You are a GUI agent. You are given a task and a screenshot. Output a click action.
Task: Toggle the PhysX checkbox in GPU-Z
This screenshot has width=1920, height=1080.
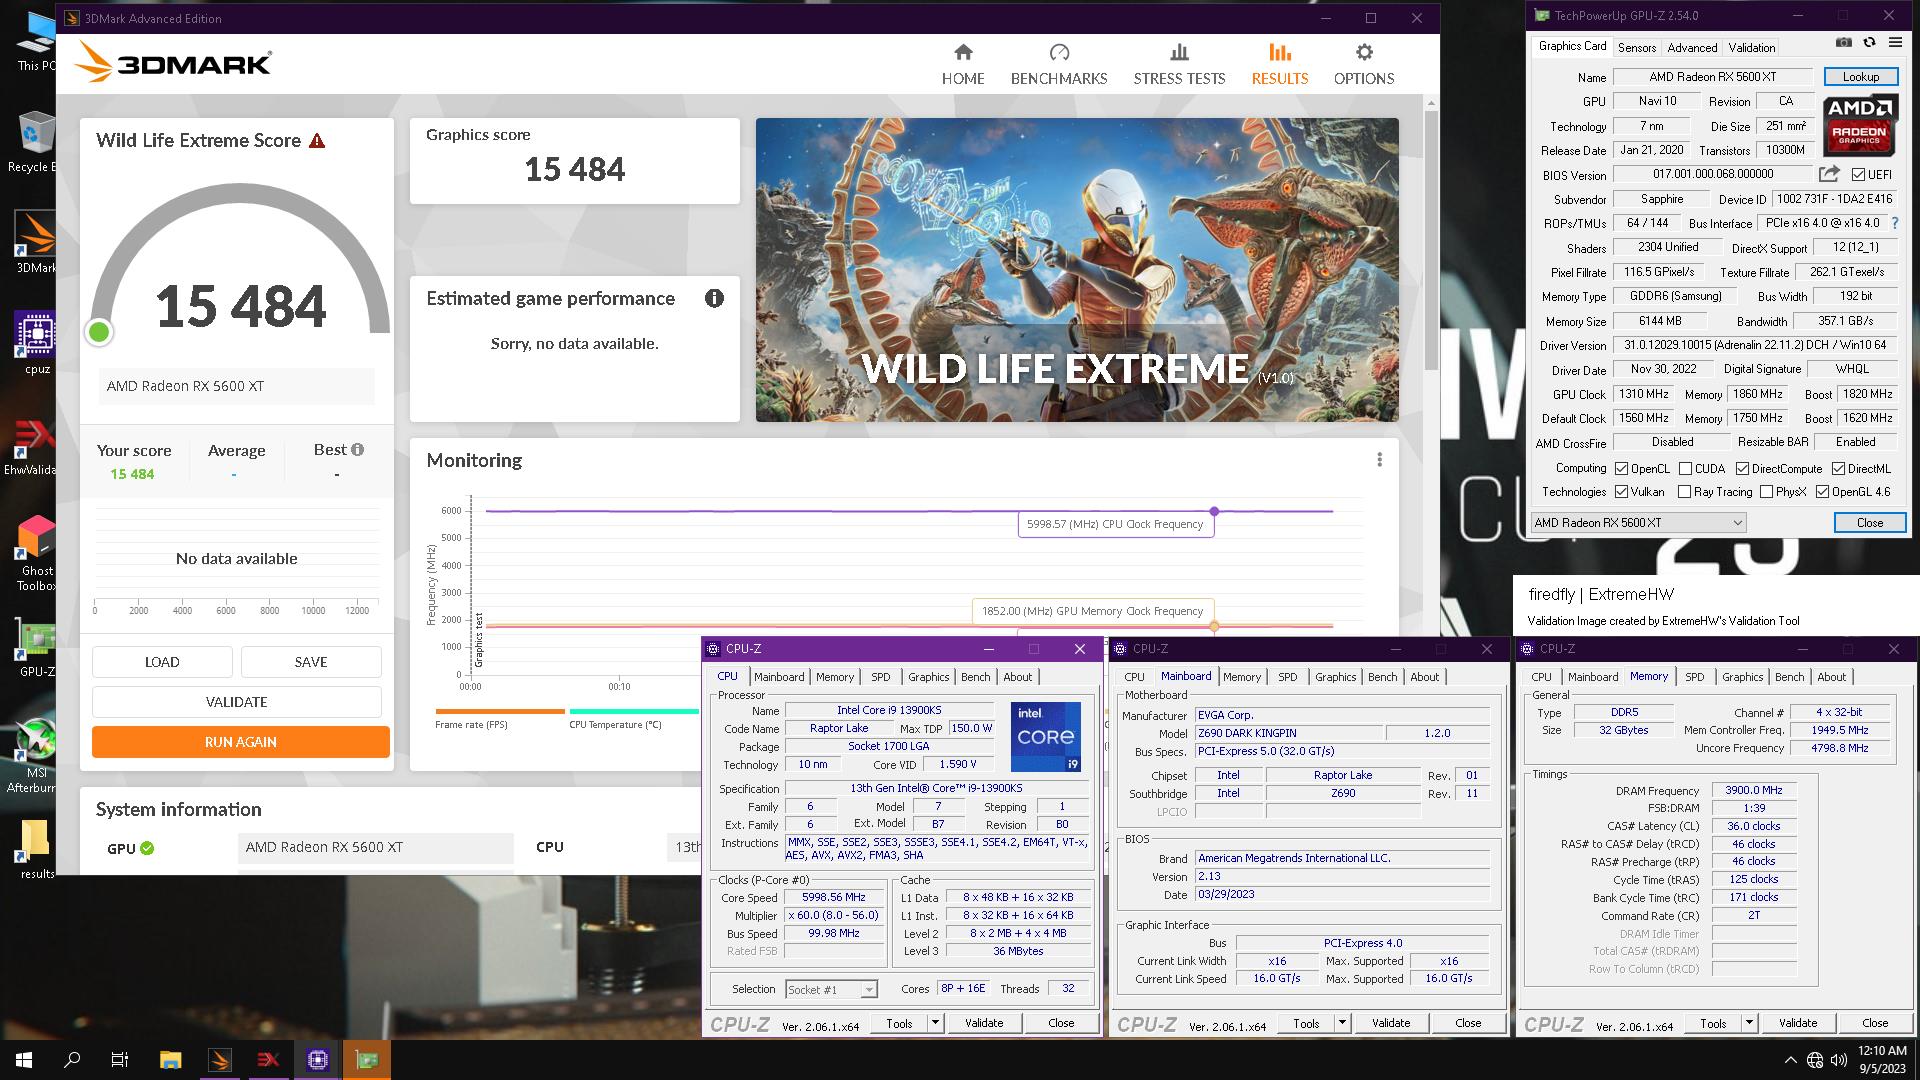(1766, 492)
